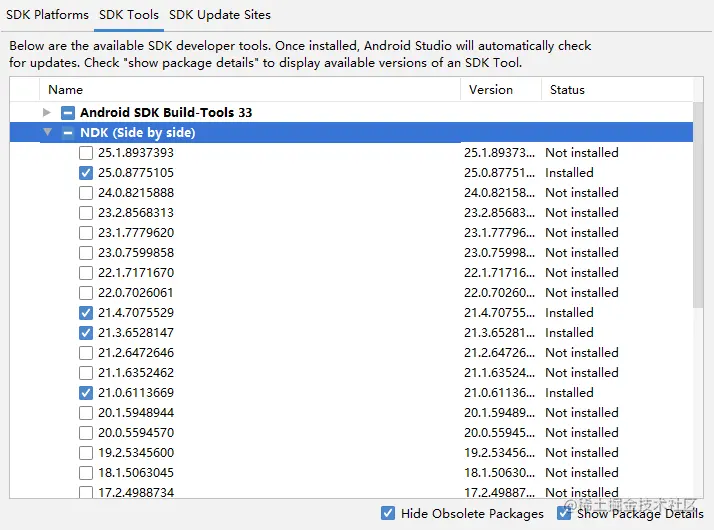Select the Android SDK Build-Tools 33 label
Viewport: 714px width, 530px height.
tap(166, 112)
